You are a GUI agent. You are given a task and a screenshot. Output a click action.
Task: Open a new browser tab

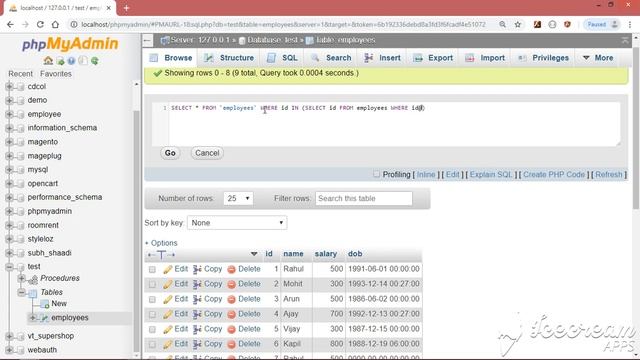coord(126,8)
